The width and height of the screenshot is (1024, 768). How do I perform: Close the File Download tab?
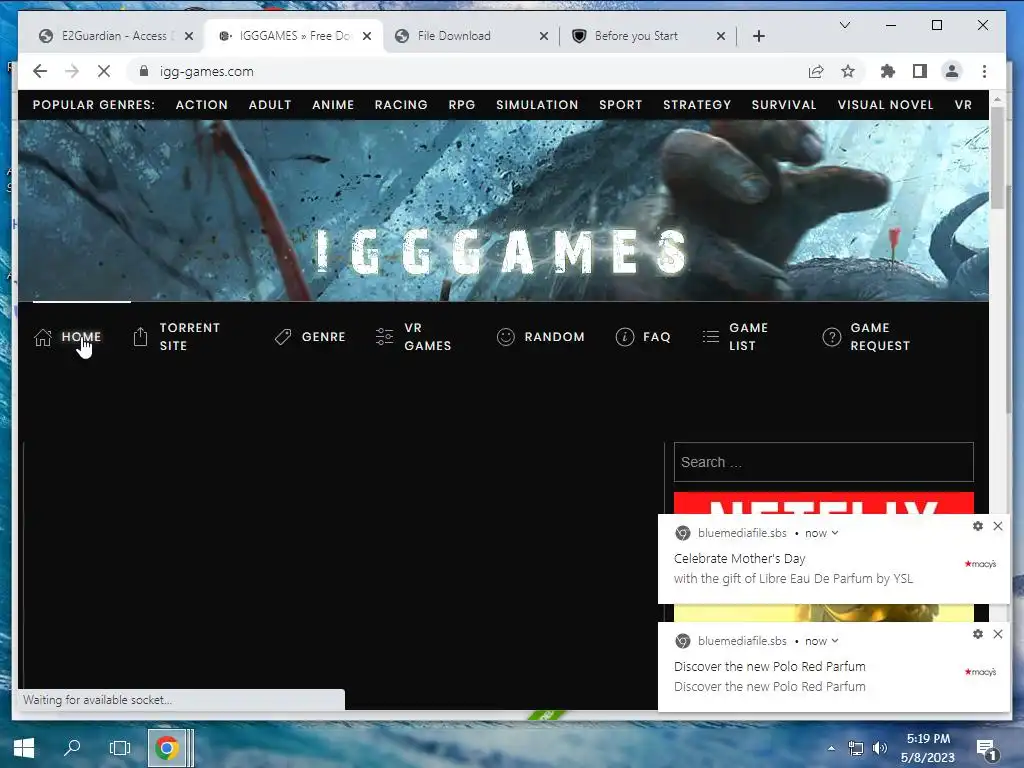click(x=544, y=36)
